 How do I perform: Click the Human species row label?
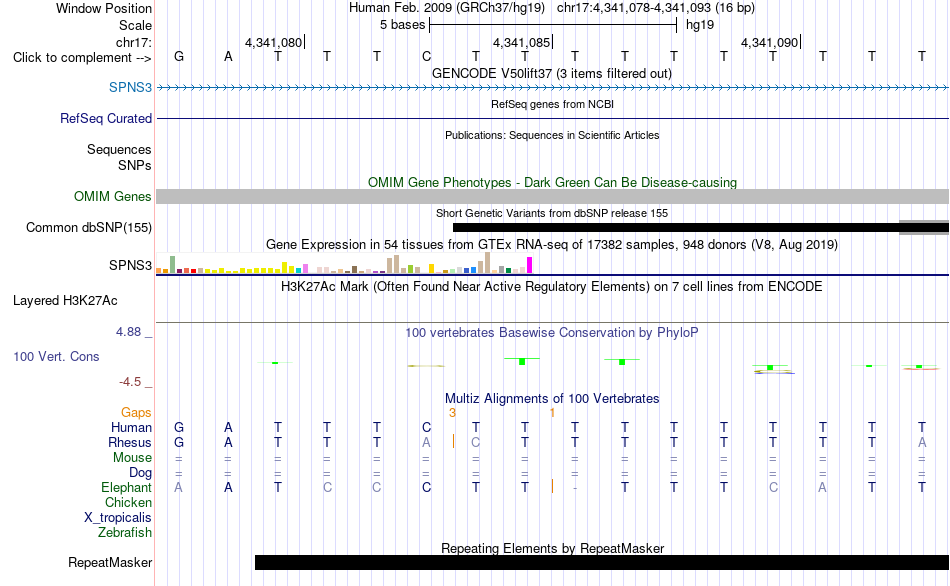click(131, 428)
